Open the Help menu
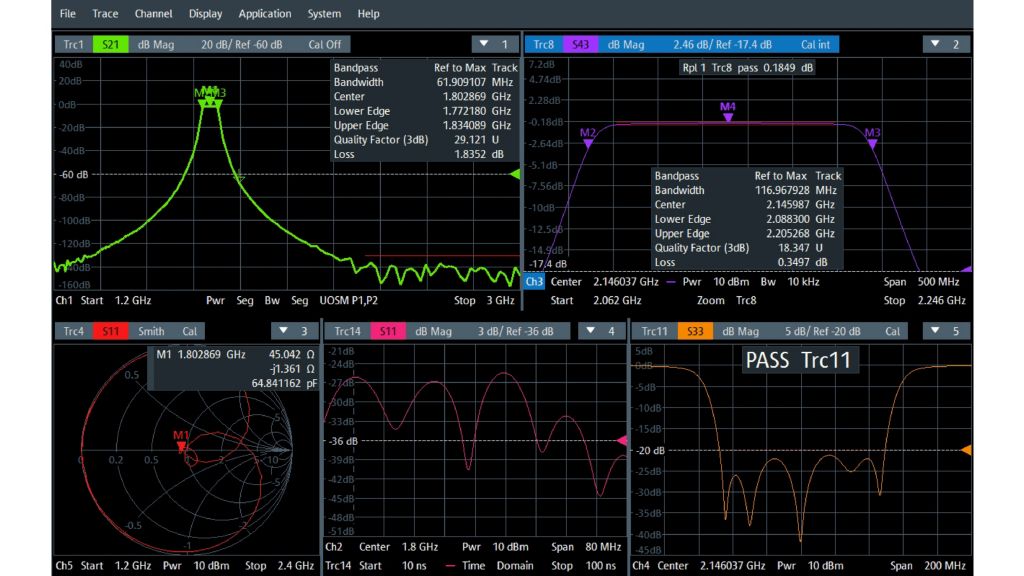The image size is (1024, 576). tap(368, 14)
